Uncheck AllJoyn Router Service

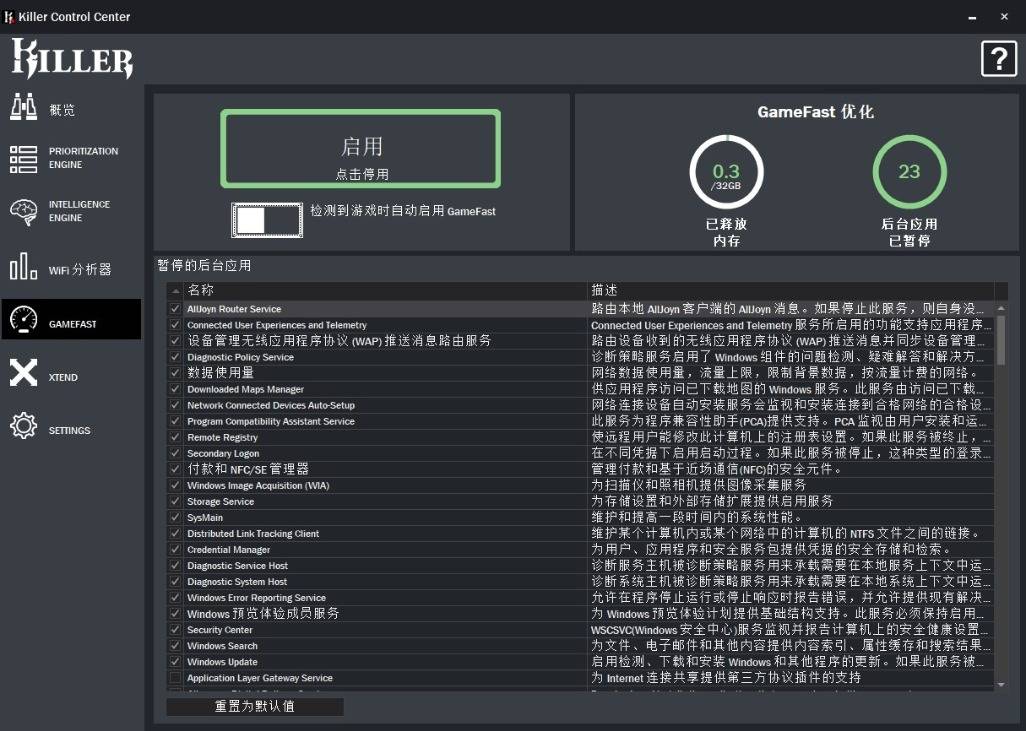tap(175, 309)
